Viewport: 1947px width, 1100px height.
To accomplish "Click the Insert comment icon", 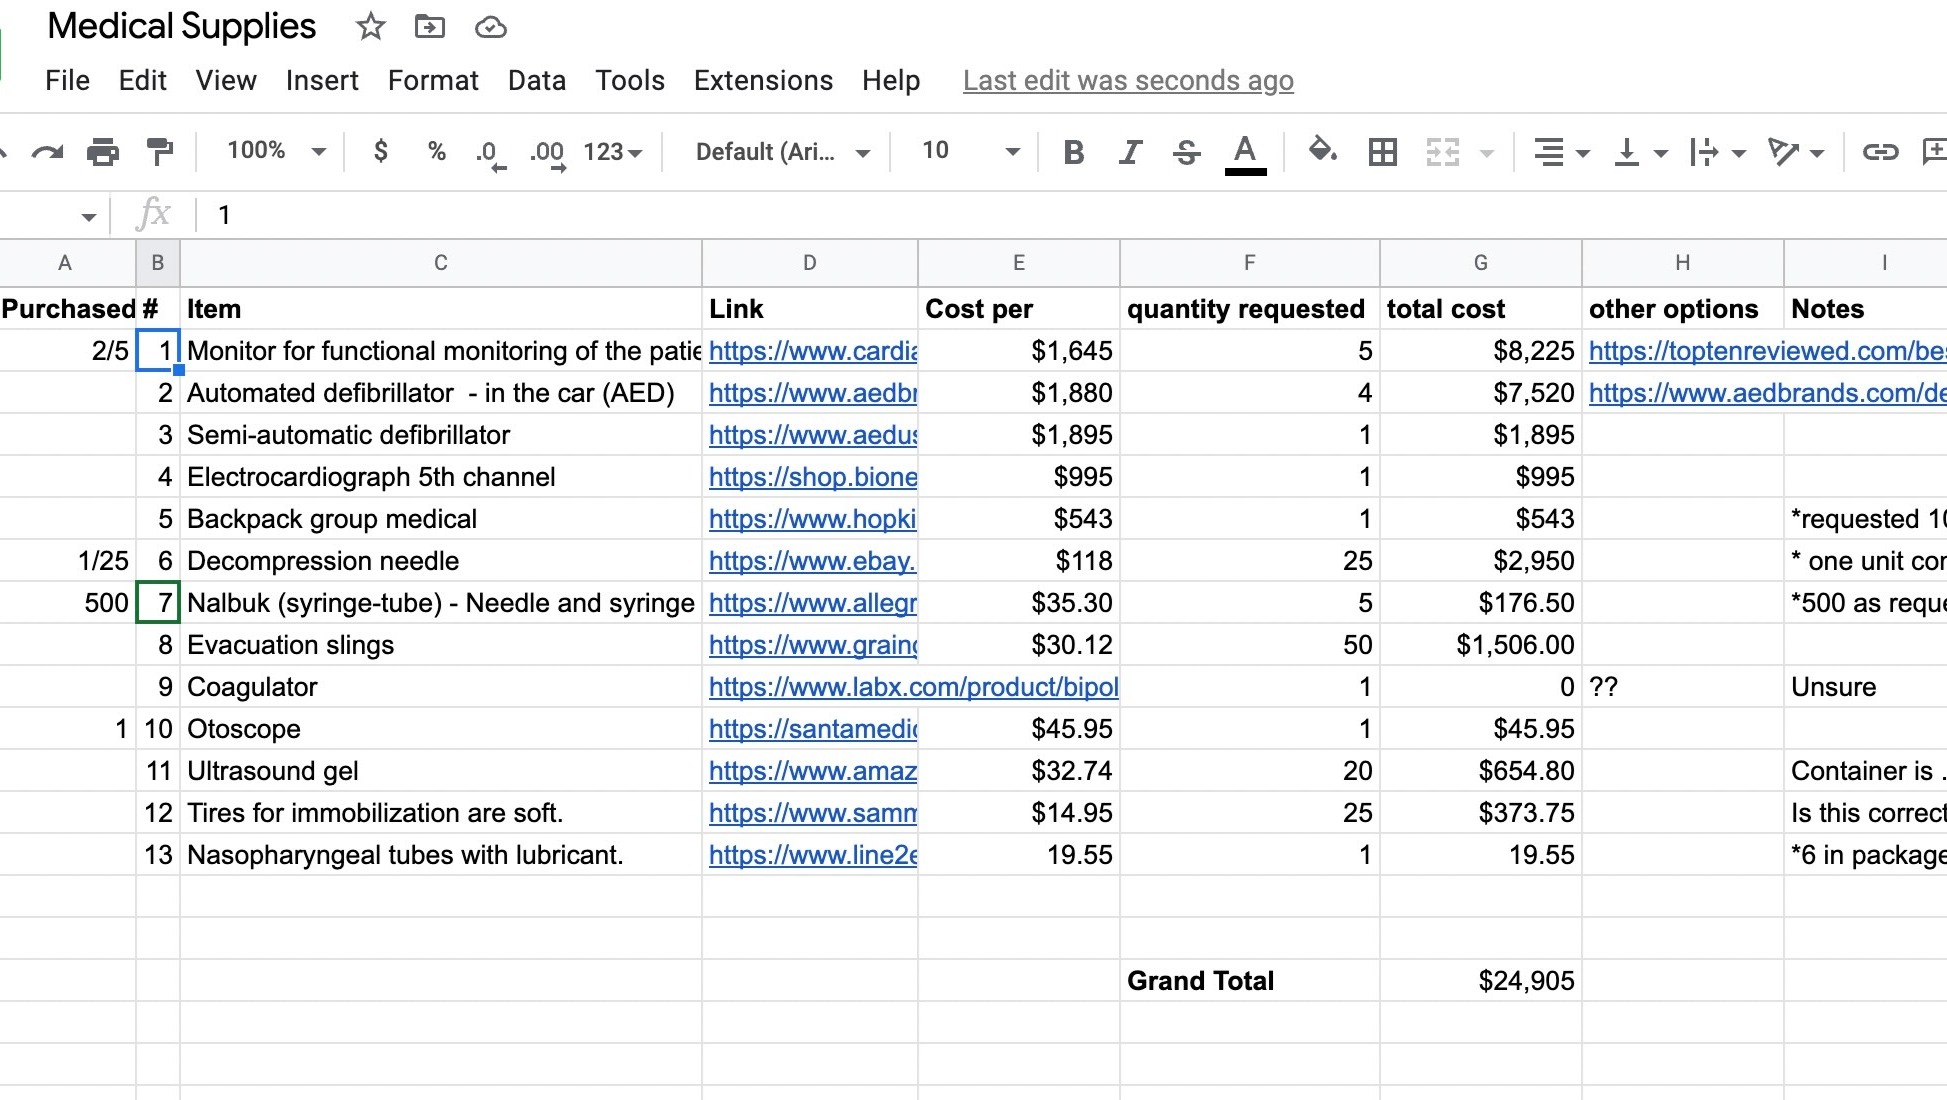I will [1935, 152].
